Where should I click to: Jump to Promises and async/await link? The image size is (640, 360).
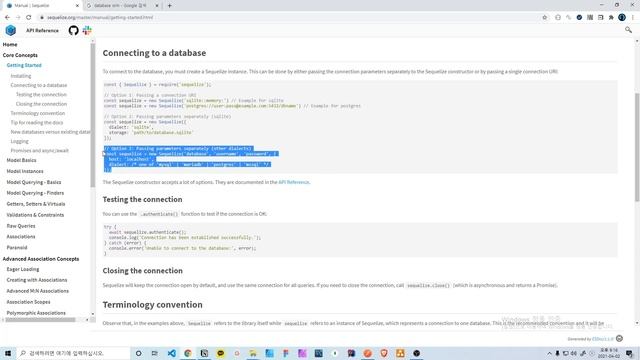pos(40,151)
